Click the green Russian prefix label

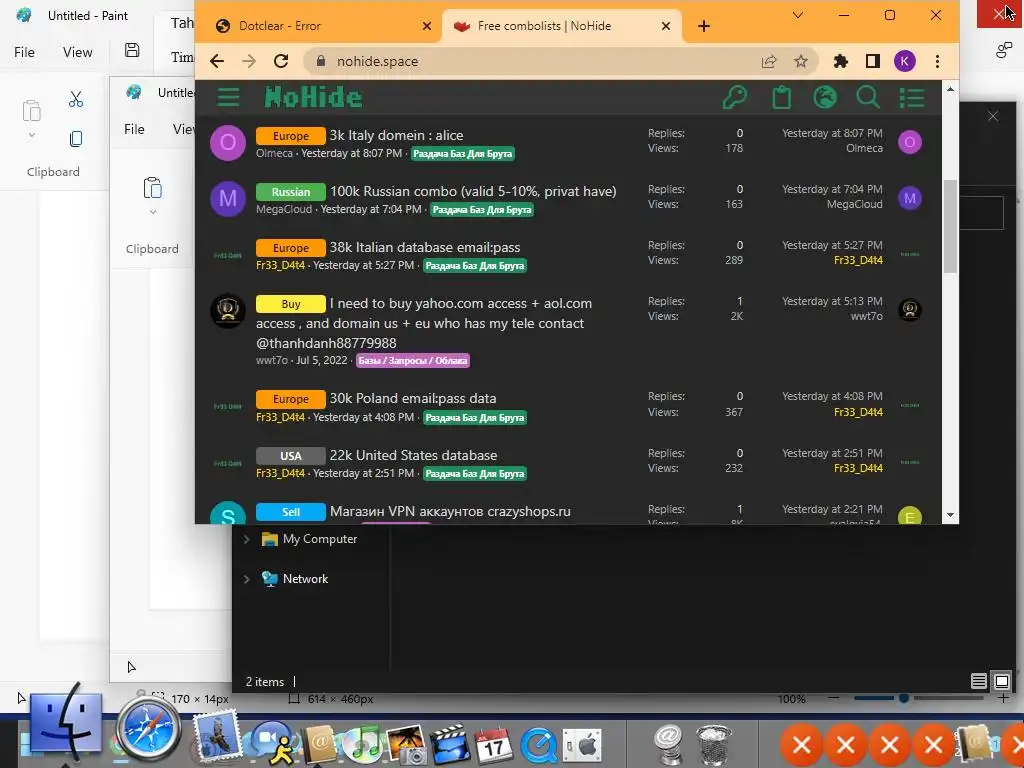[x=291, y=192]
